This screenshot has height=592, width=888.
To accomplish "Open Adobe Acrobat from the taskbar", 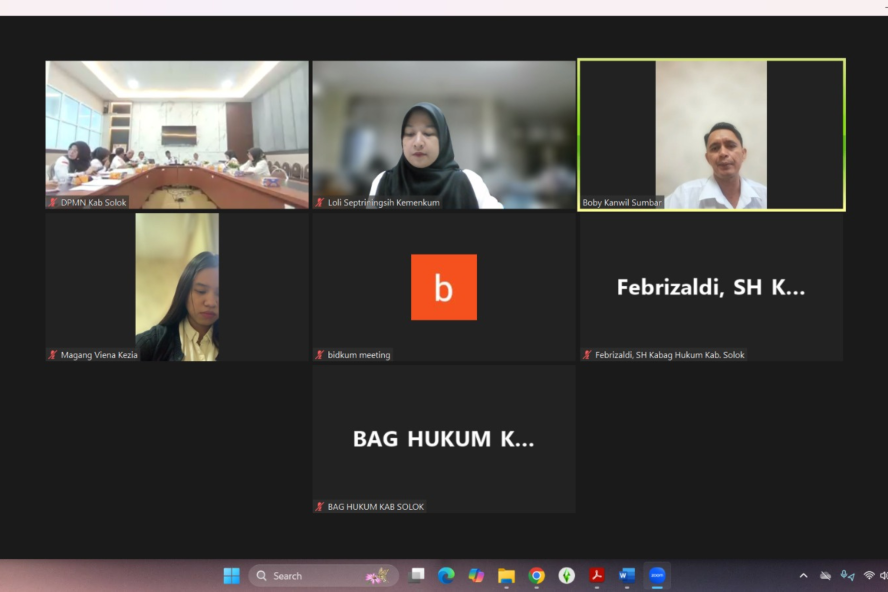I will click(x=597, y=576).
